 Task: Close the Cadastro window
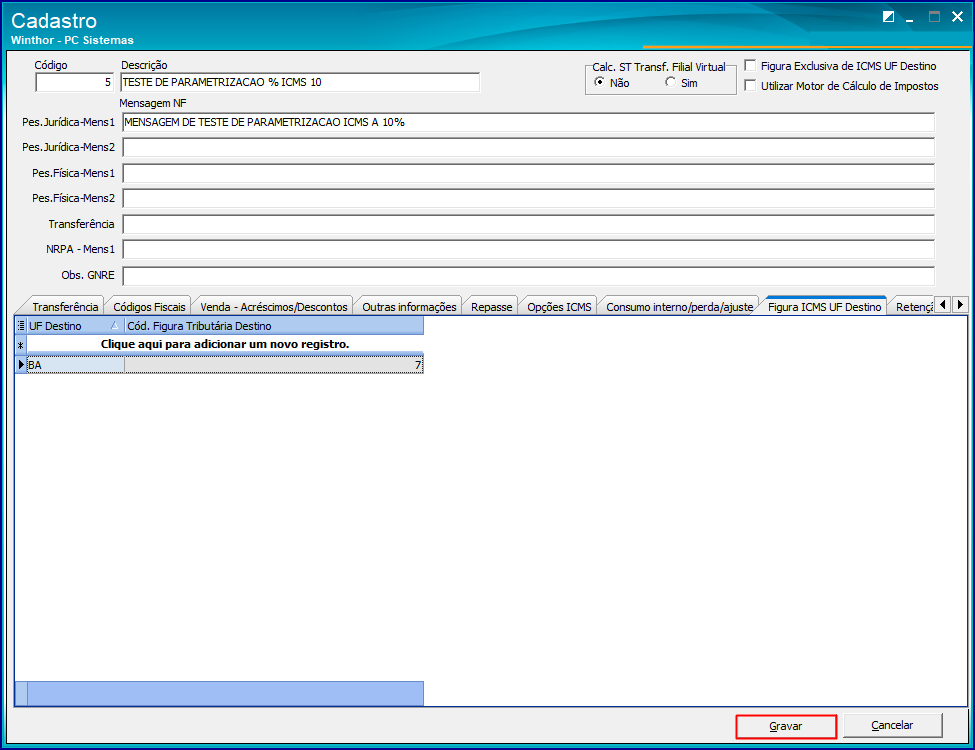click(958, 17)
